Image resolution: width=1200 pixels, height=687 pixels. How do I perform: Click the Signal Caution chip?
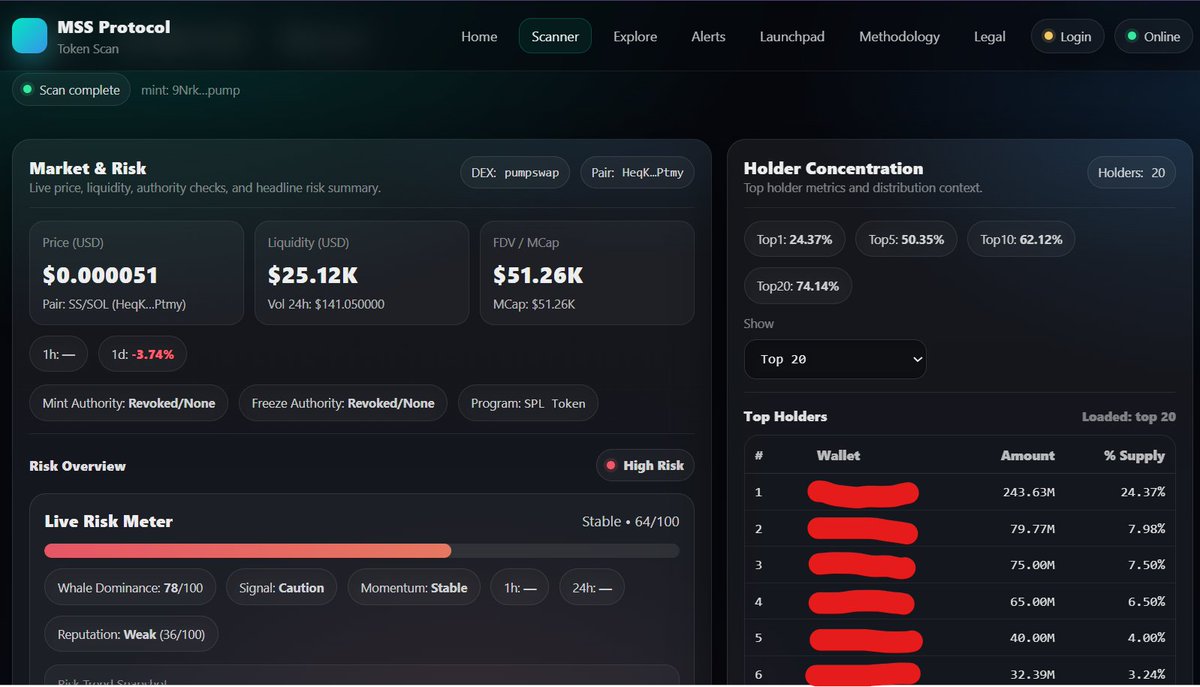(281, 588)
